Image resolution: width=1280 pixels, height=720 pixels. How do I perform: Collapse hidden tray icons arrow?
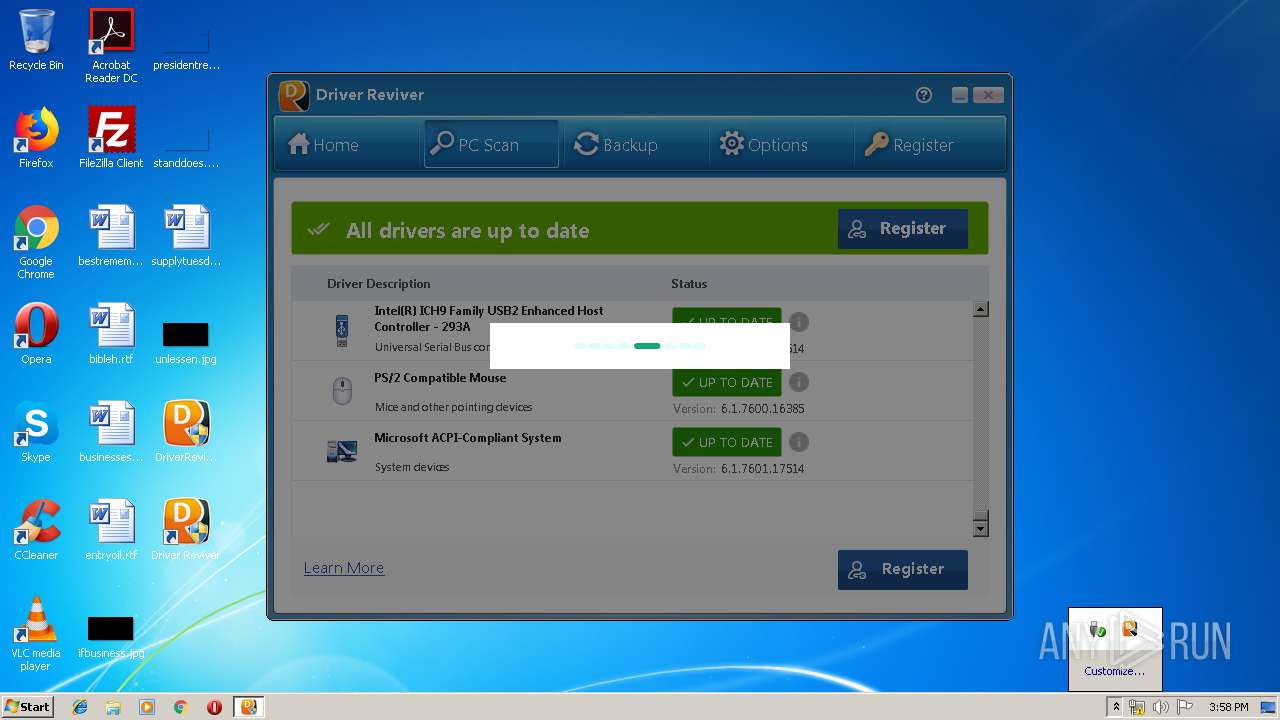point(1116,707)
